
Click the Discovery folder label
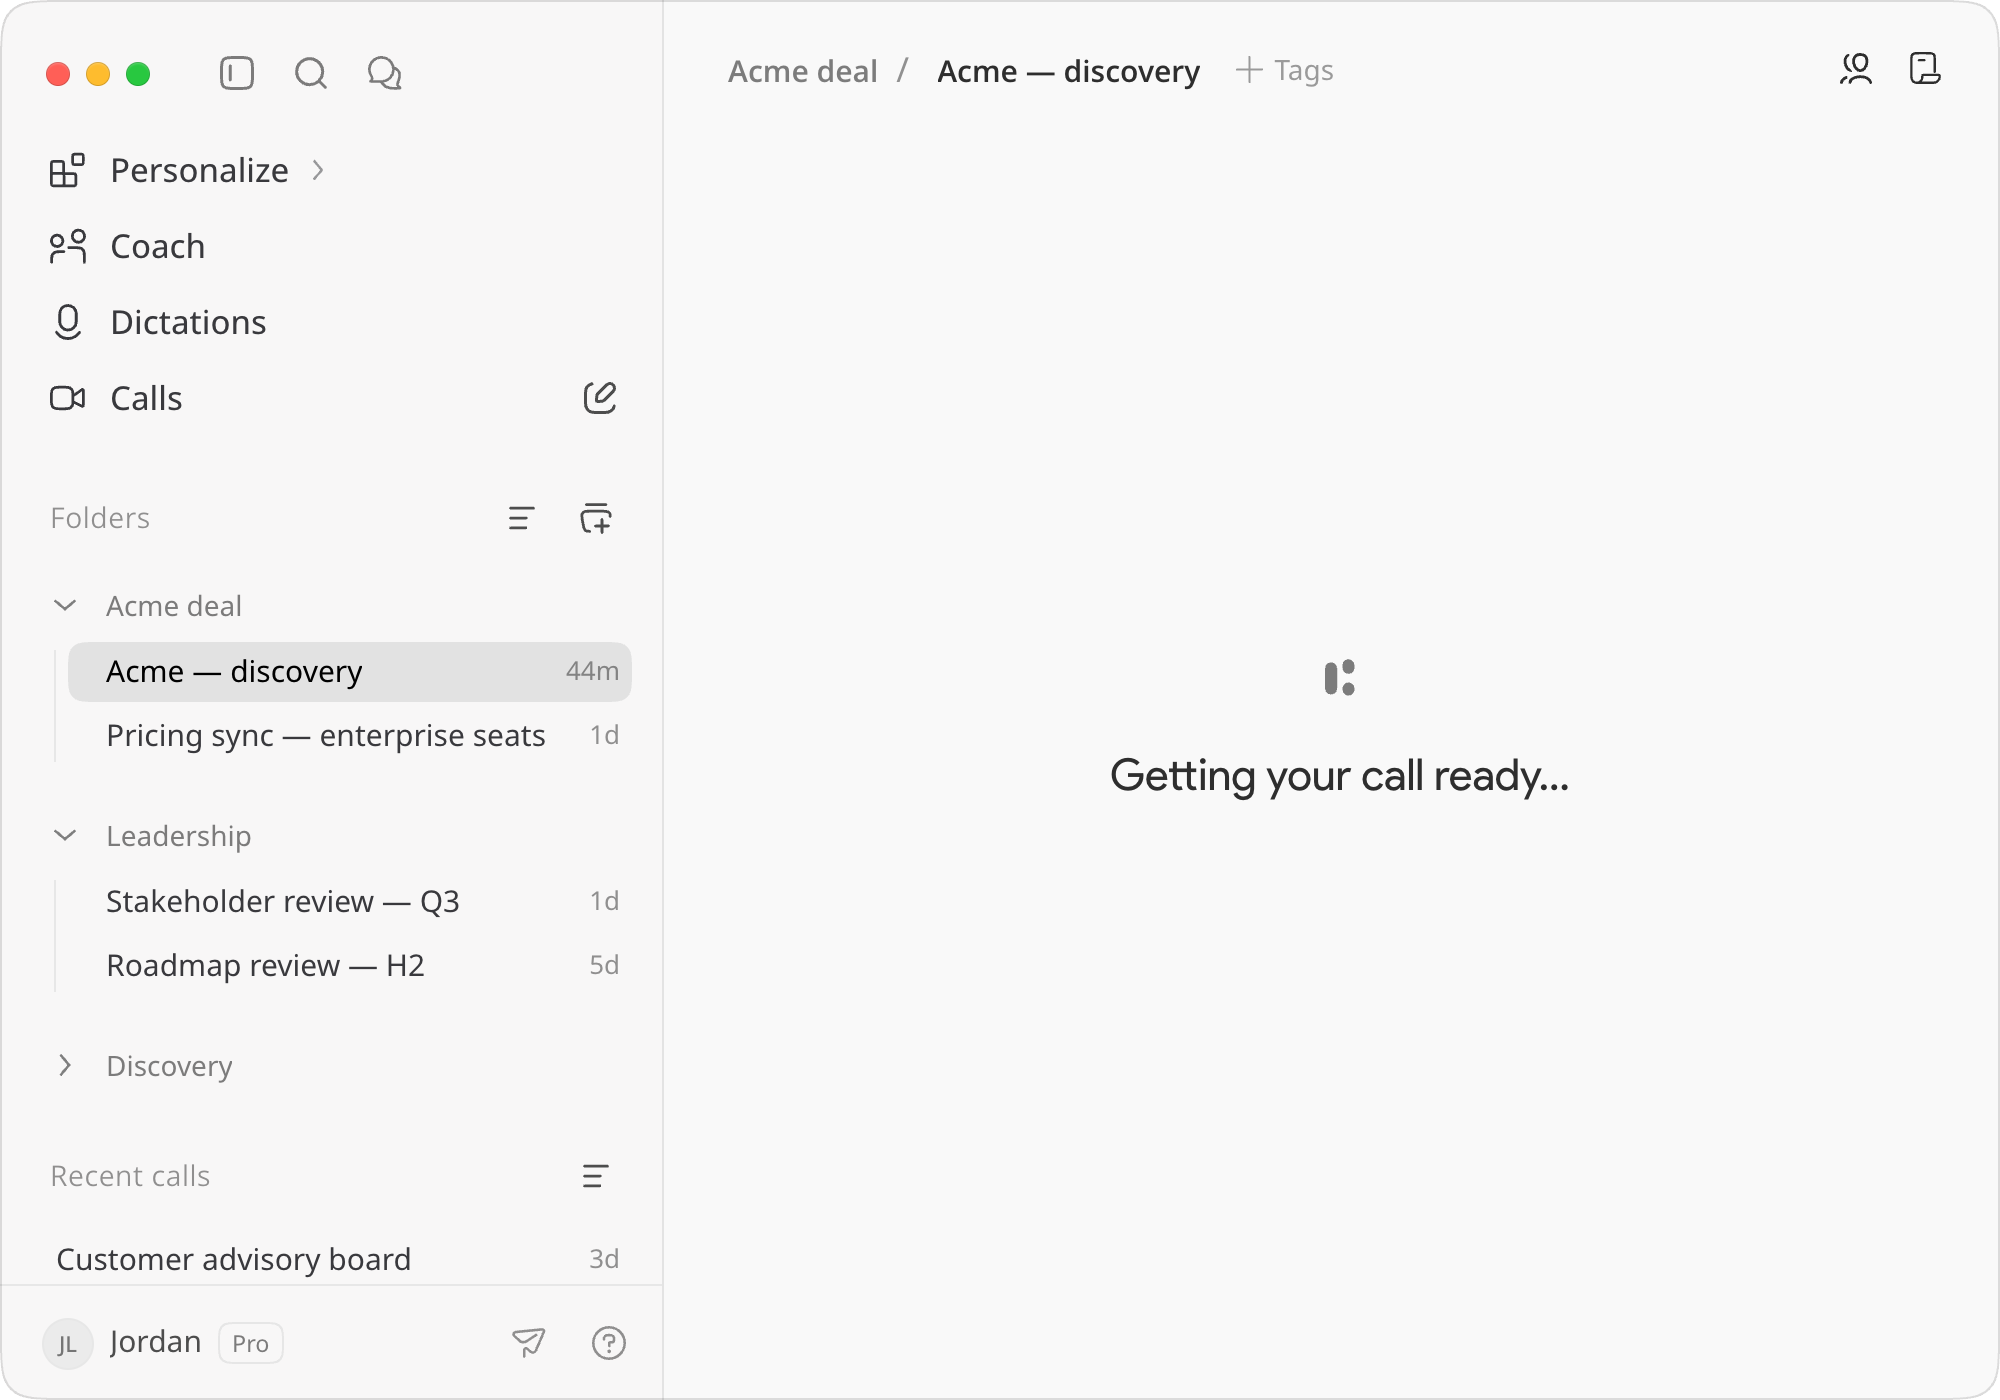click(169, 1066)
